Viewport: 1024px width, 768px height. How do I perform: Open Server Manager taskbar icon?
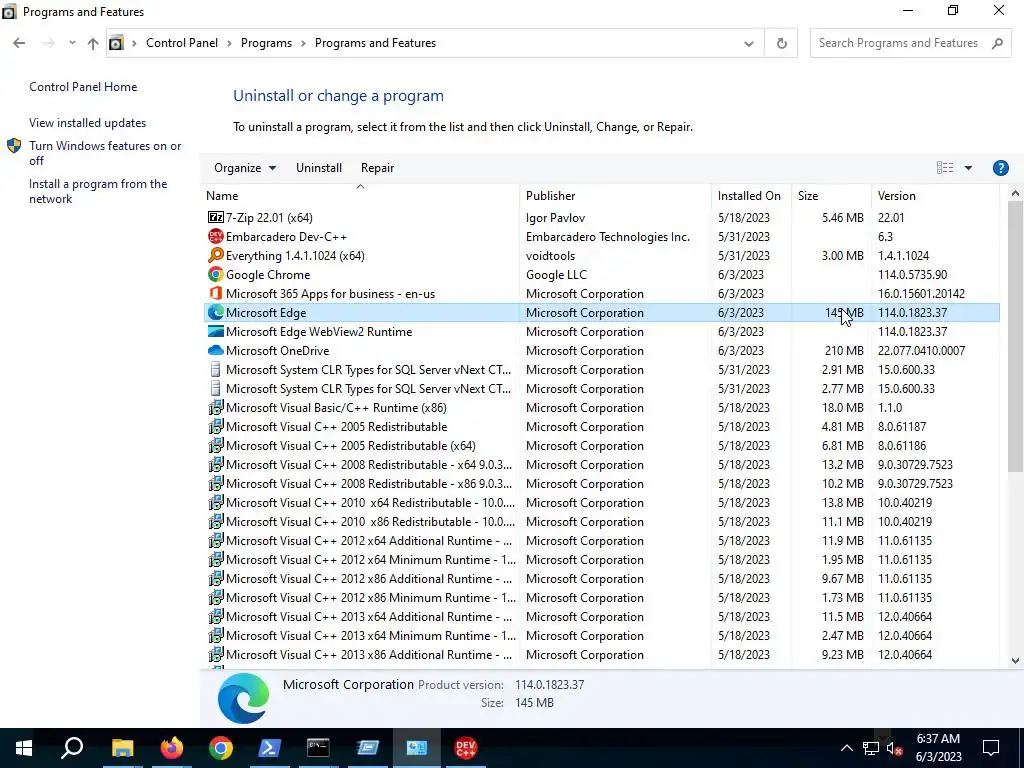368,748
